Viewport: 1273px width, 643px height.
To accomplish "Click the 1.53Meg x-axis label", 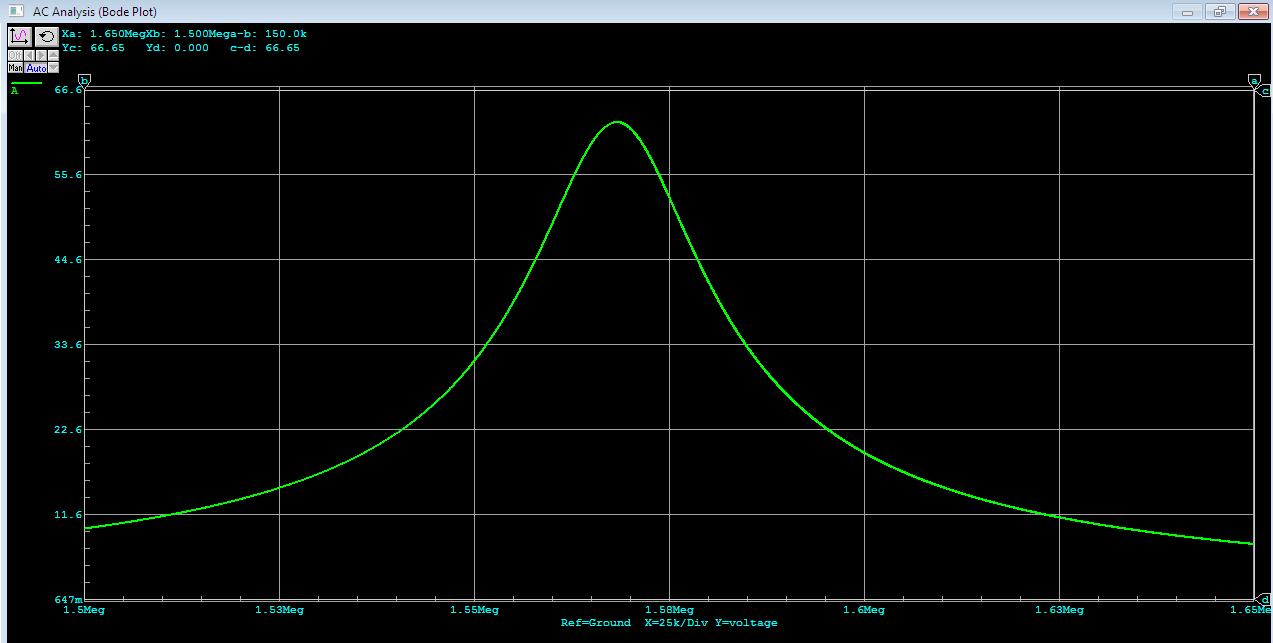I will point(279,609).
